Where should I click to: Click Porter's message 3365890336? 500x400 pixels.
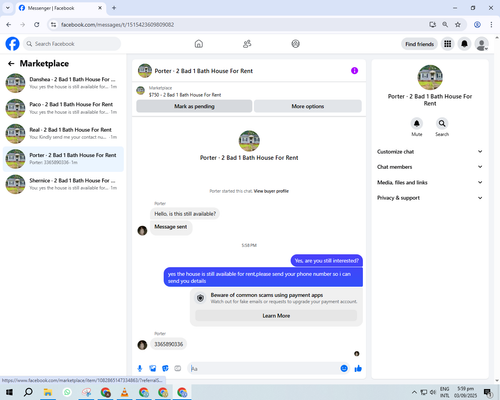click(168, 344)
